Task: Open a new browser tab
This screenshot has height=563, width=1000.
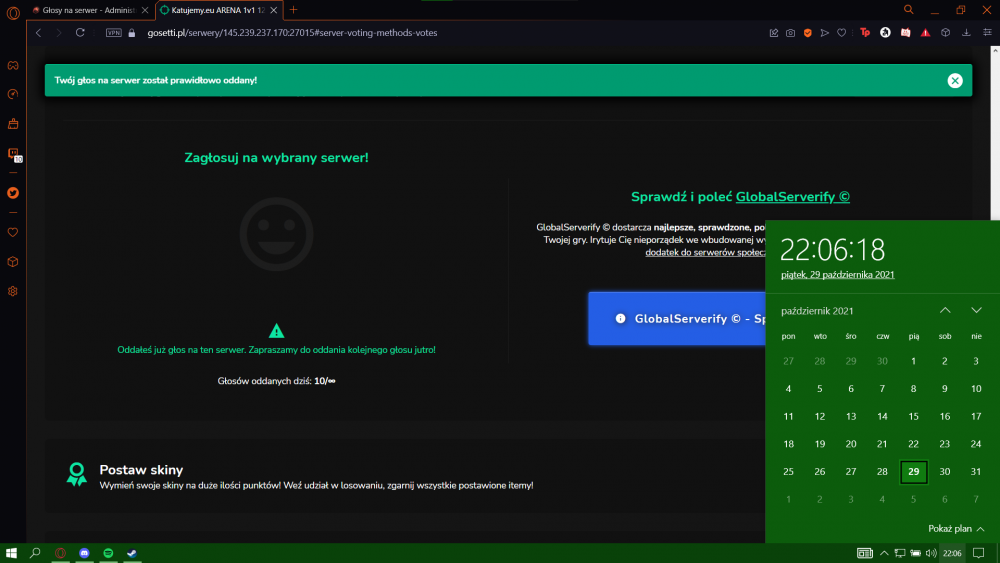Action: coord(293,10)
